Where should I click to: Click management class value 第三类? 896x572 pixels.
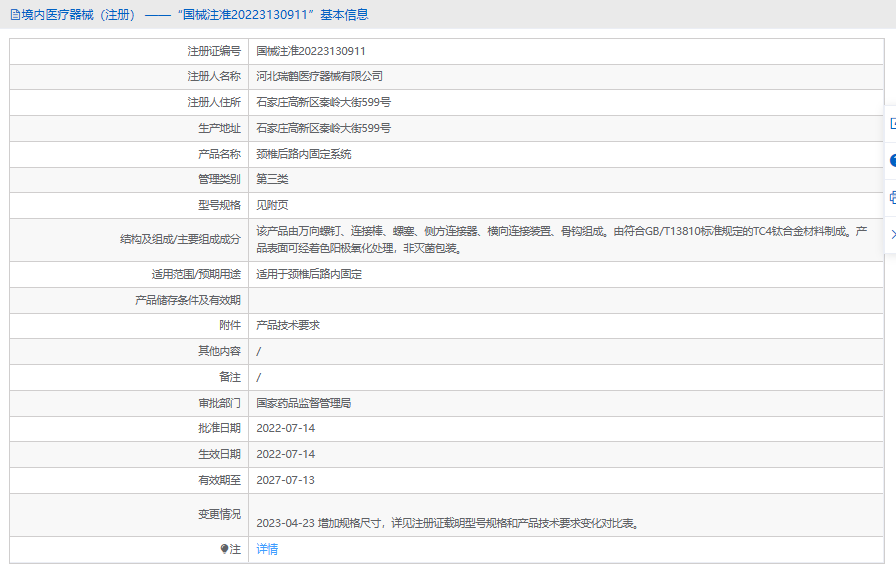(x=272, y=179)
